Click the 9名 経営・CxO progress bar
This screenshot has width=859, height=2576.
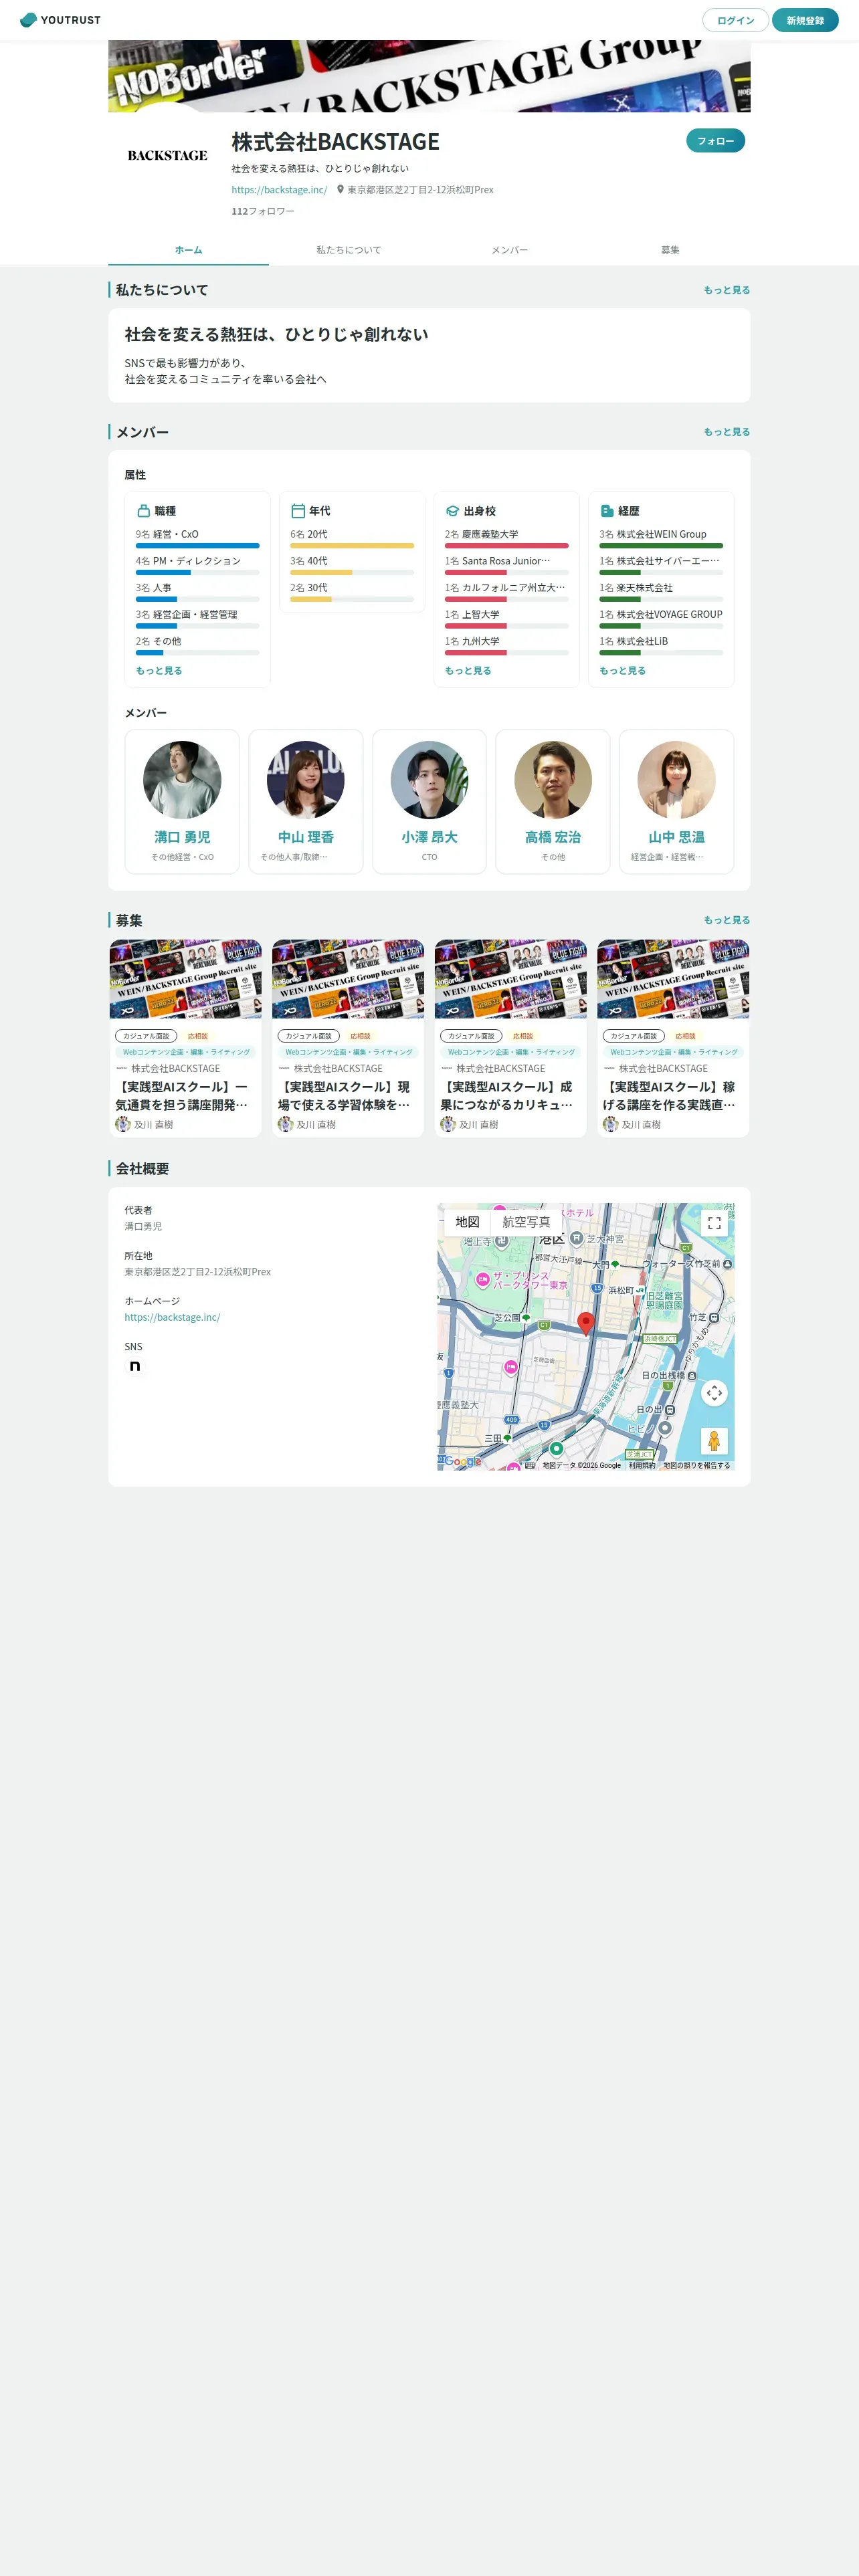pyautogui.click(x=198, y=546)
